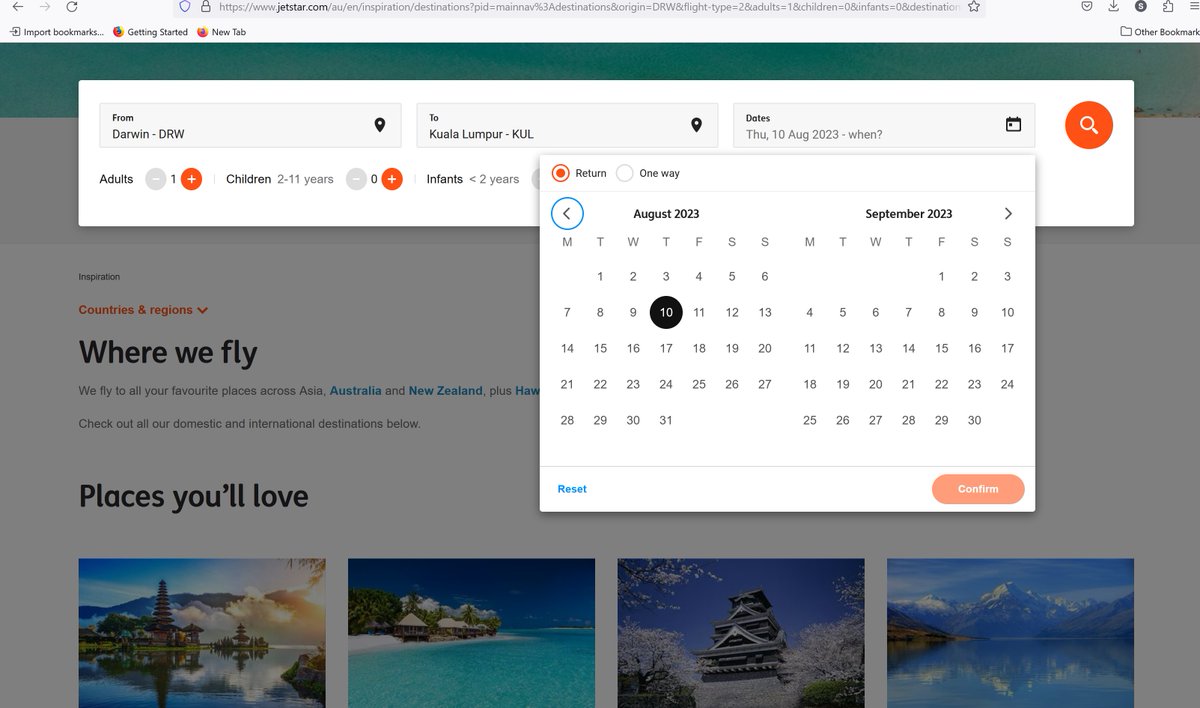Select 12 in September 2023
This screenshot has width=1200, height=708.
(843, 348)
